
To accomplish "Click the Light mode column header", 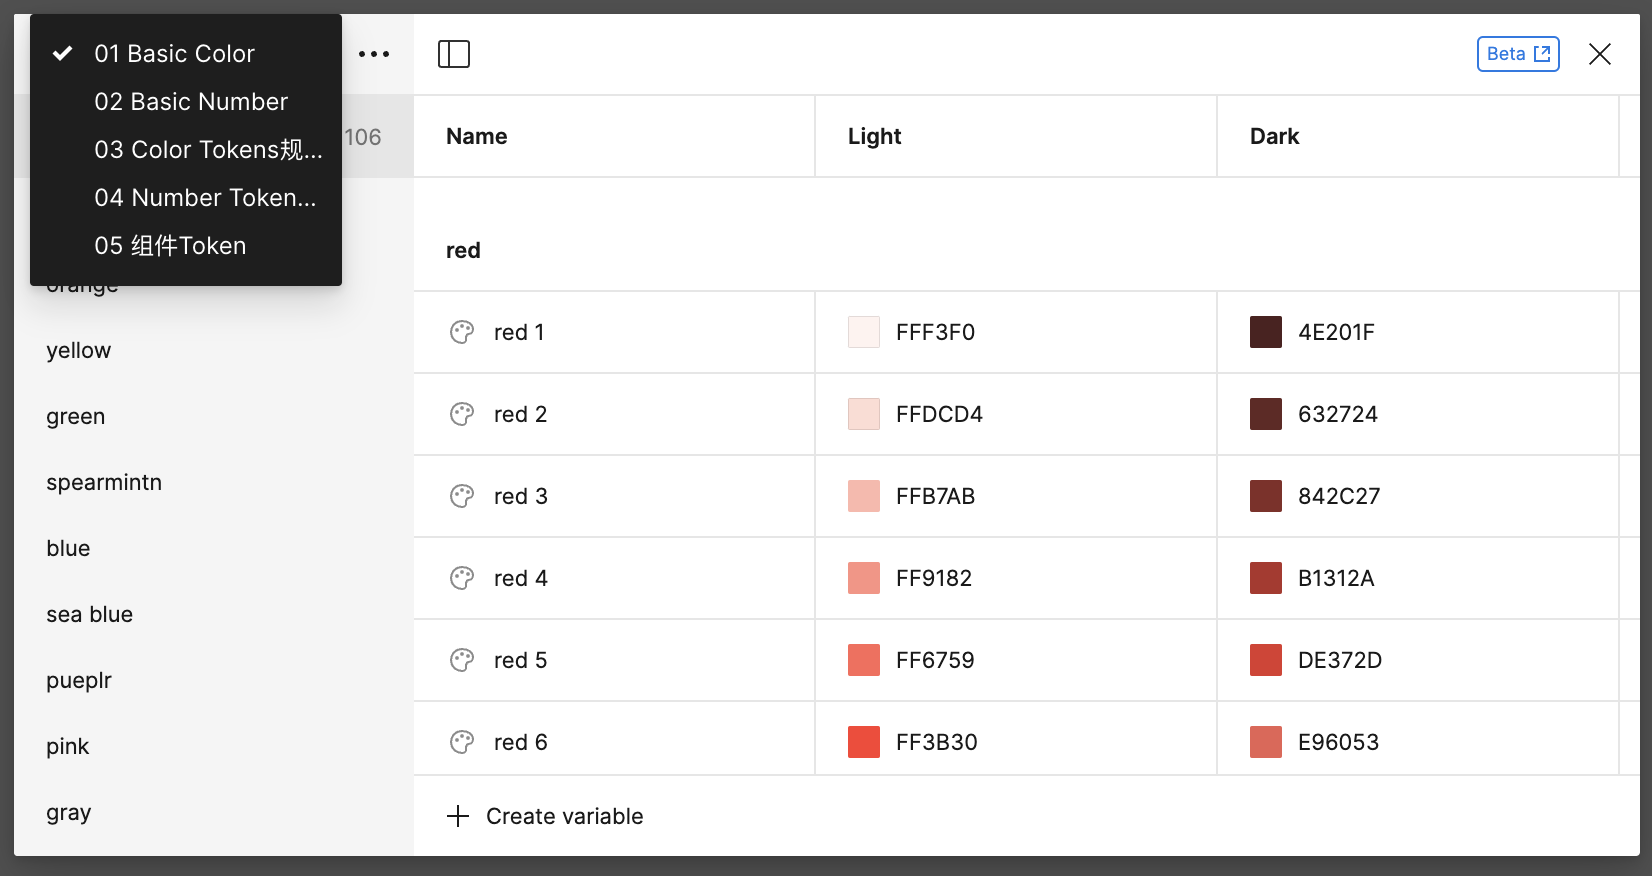I will coord(875,137).
